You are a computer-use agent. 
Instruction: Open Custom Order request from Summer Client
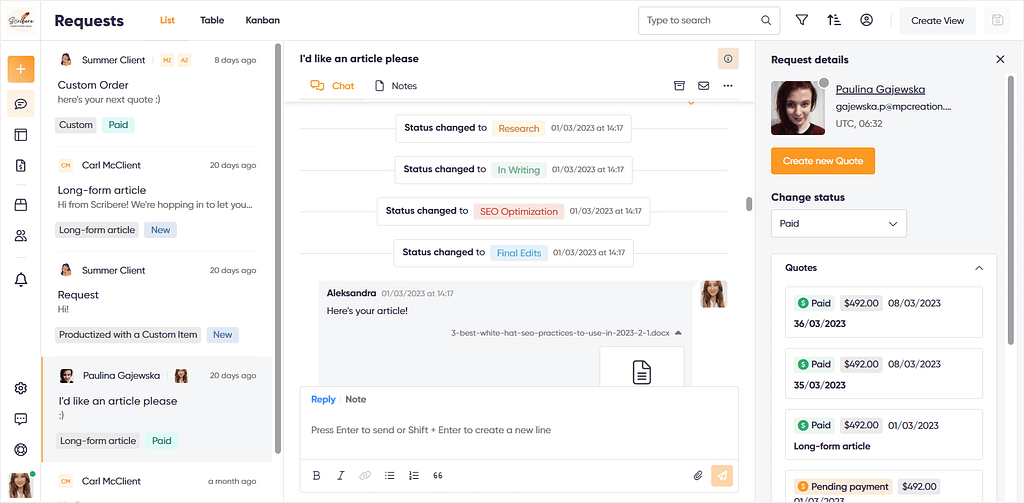(x=157, y=91)
